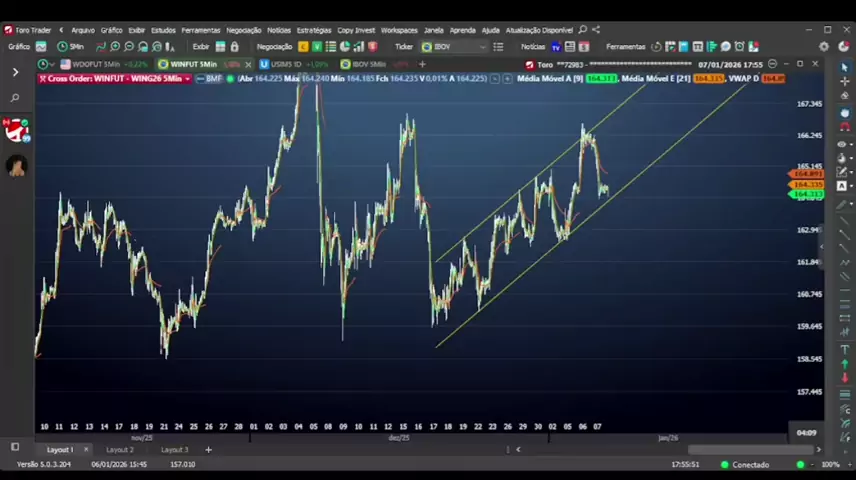This screenshot has width=856, height=480.
Task: Click the padlock icon in the toolbar
Action: 235,46
